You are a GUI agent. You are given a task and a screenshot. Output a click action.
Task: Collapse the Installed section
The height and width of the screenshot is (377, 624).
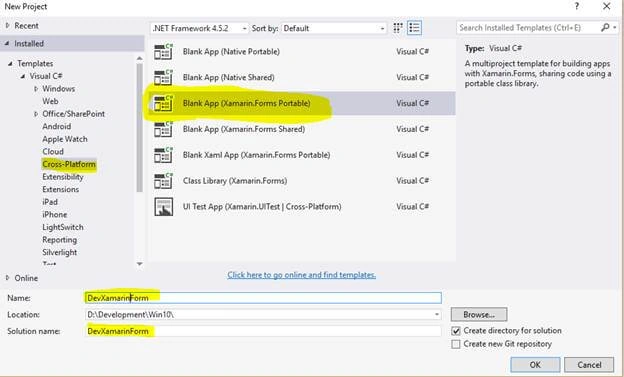7,43
